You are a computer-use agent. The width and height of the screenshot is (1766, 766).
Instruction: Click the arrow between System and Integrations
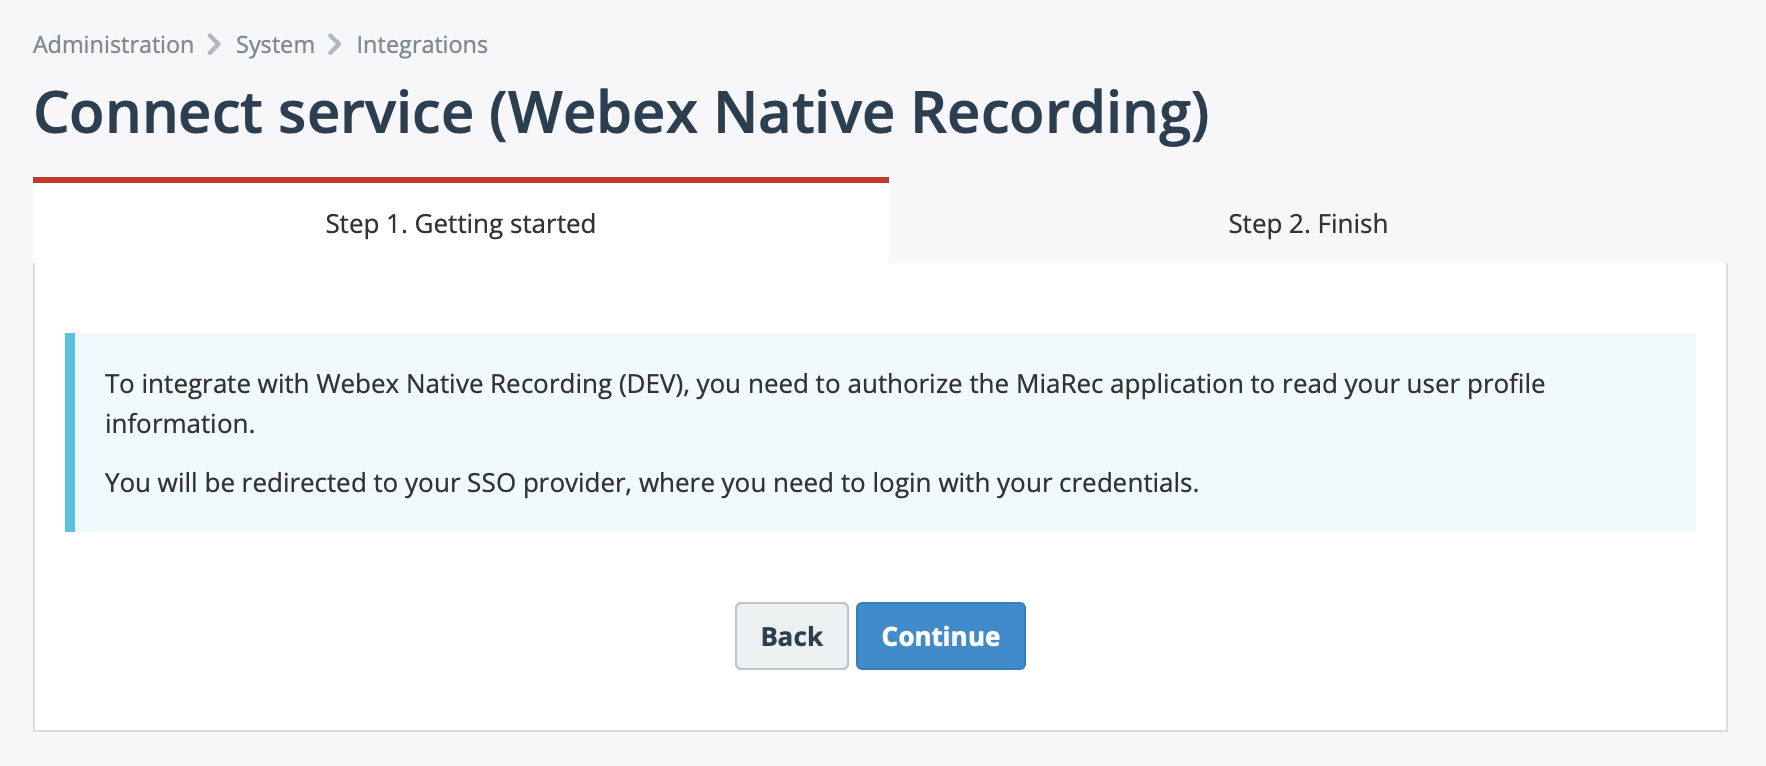pyautogui.click(x=334, y=44)
